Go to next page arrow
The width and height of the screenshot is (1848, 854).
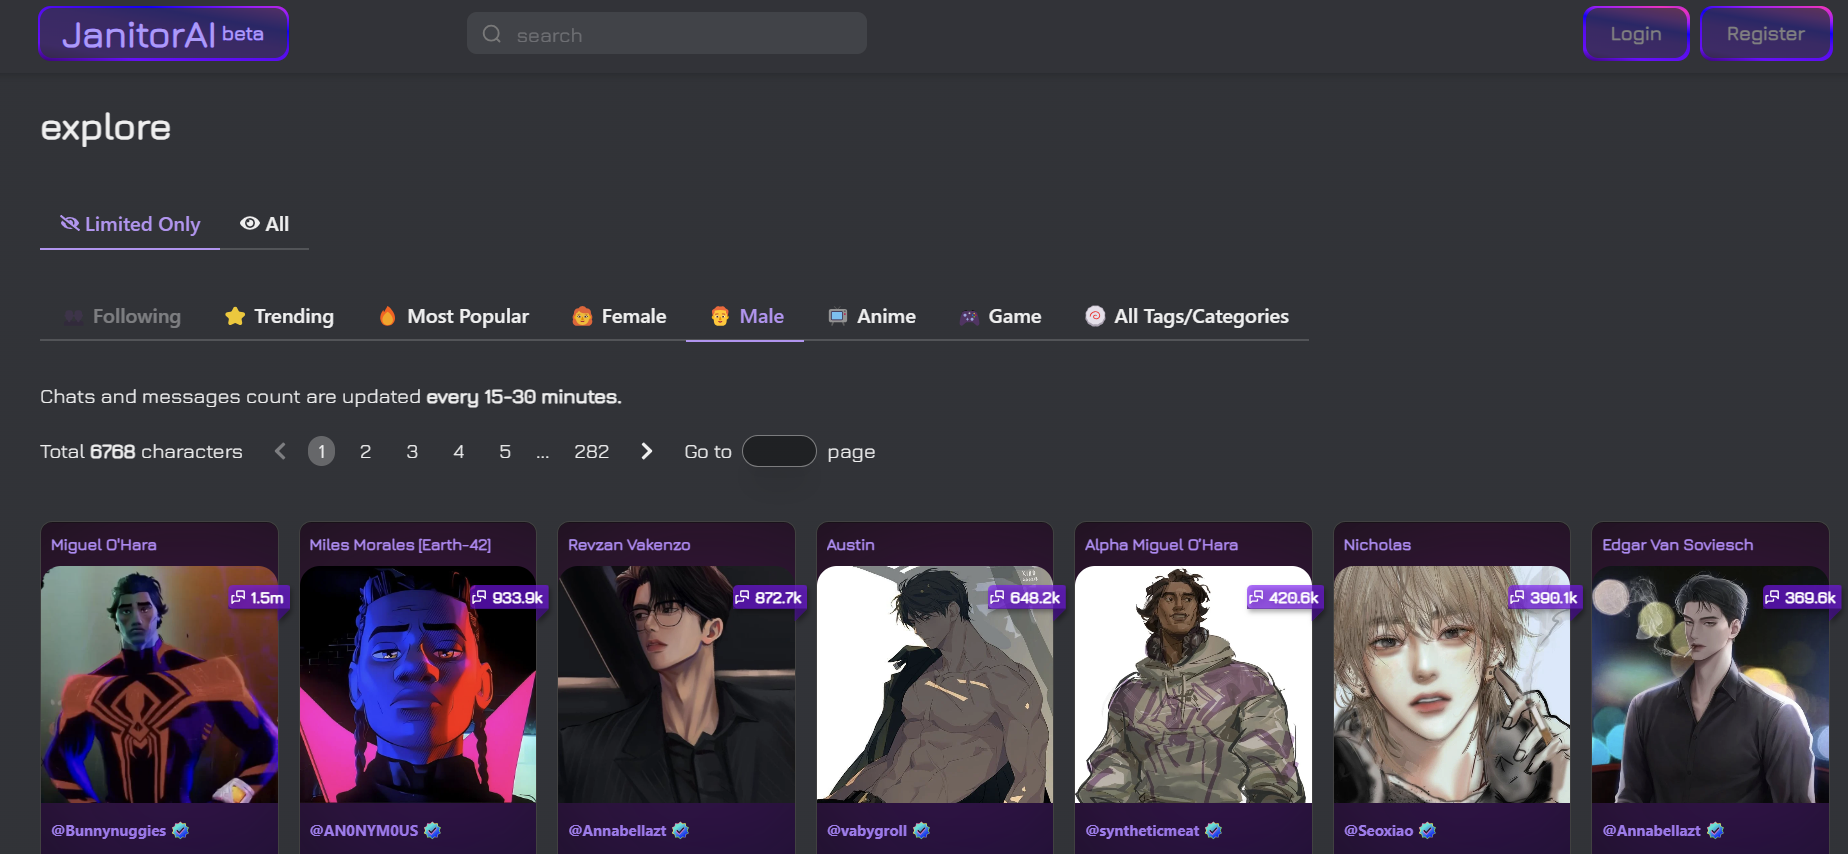point(646,452)
